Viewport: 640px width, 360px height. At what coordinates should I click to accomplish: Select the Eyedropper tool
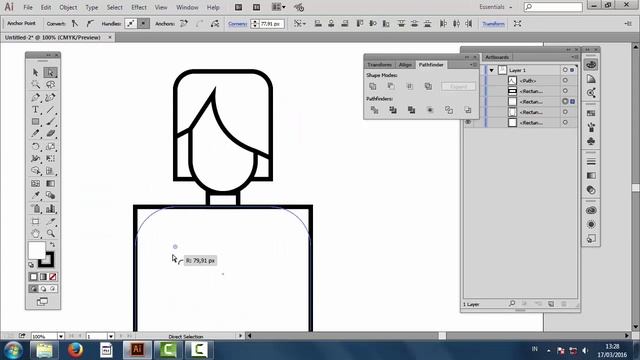pos(36,196)
